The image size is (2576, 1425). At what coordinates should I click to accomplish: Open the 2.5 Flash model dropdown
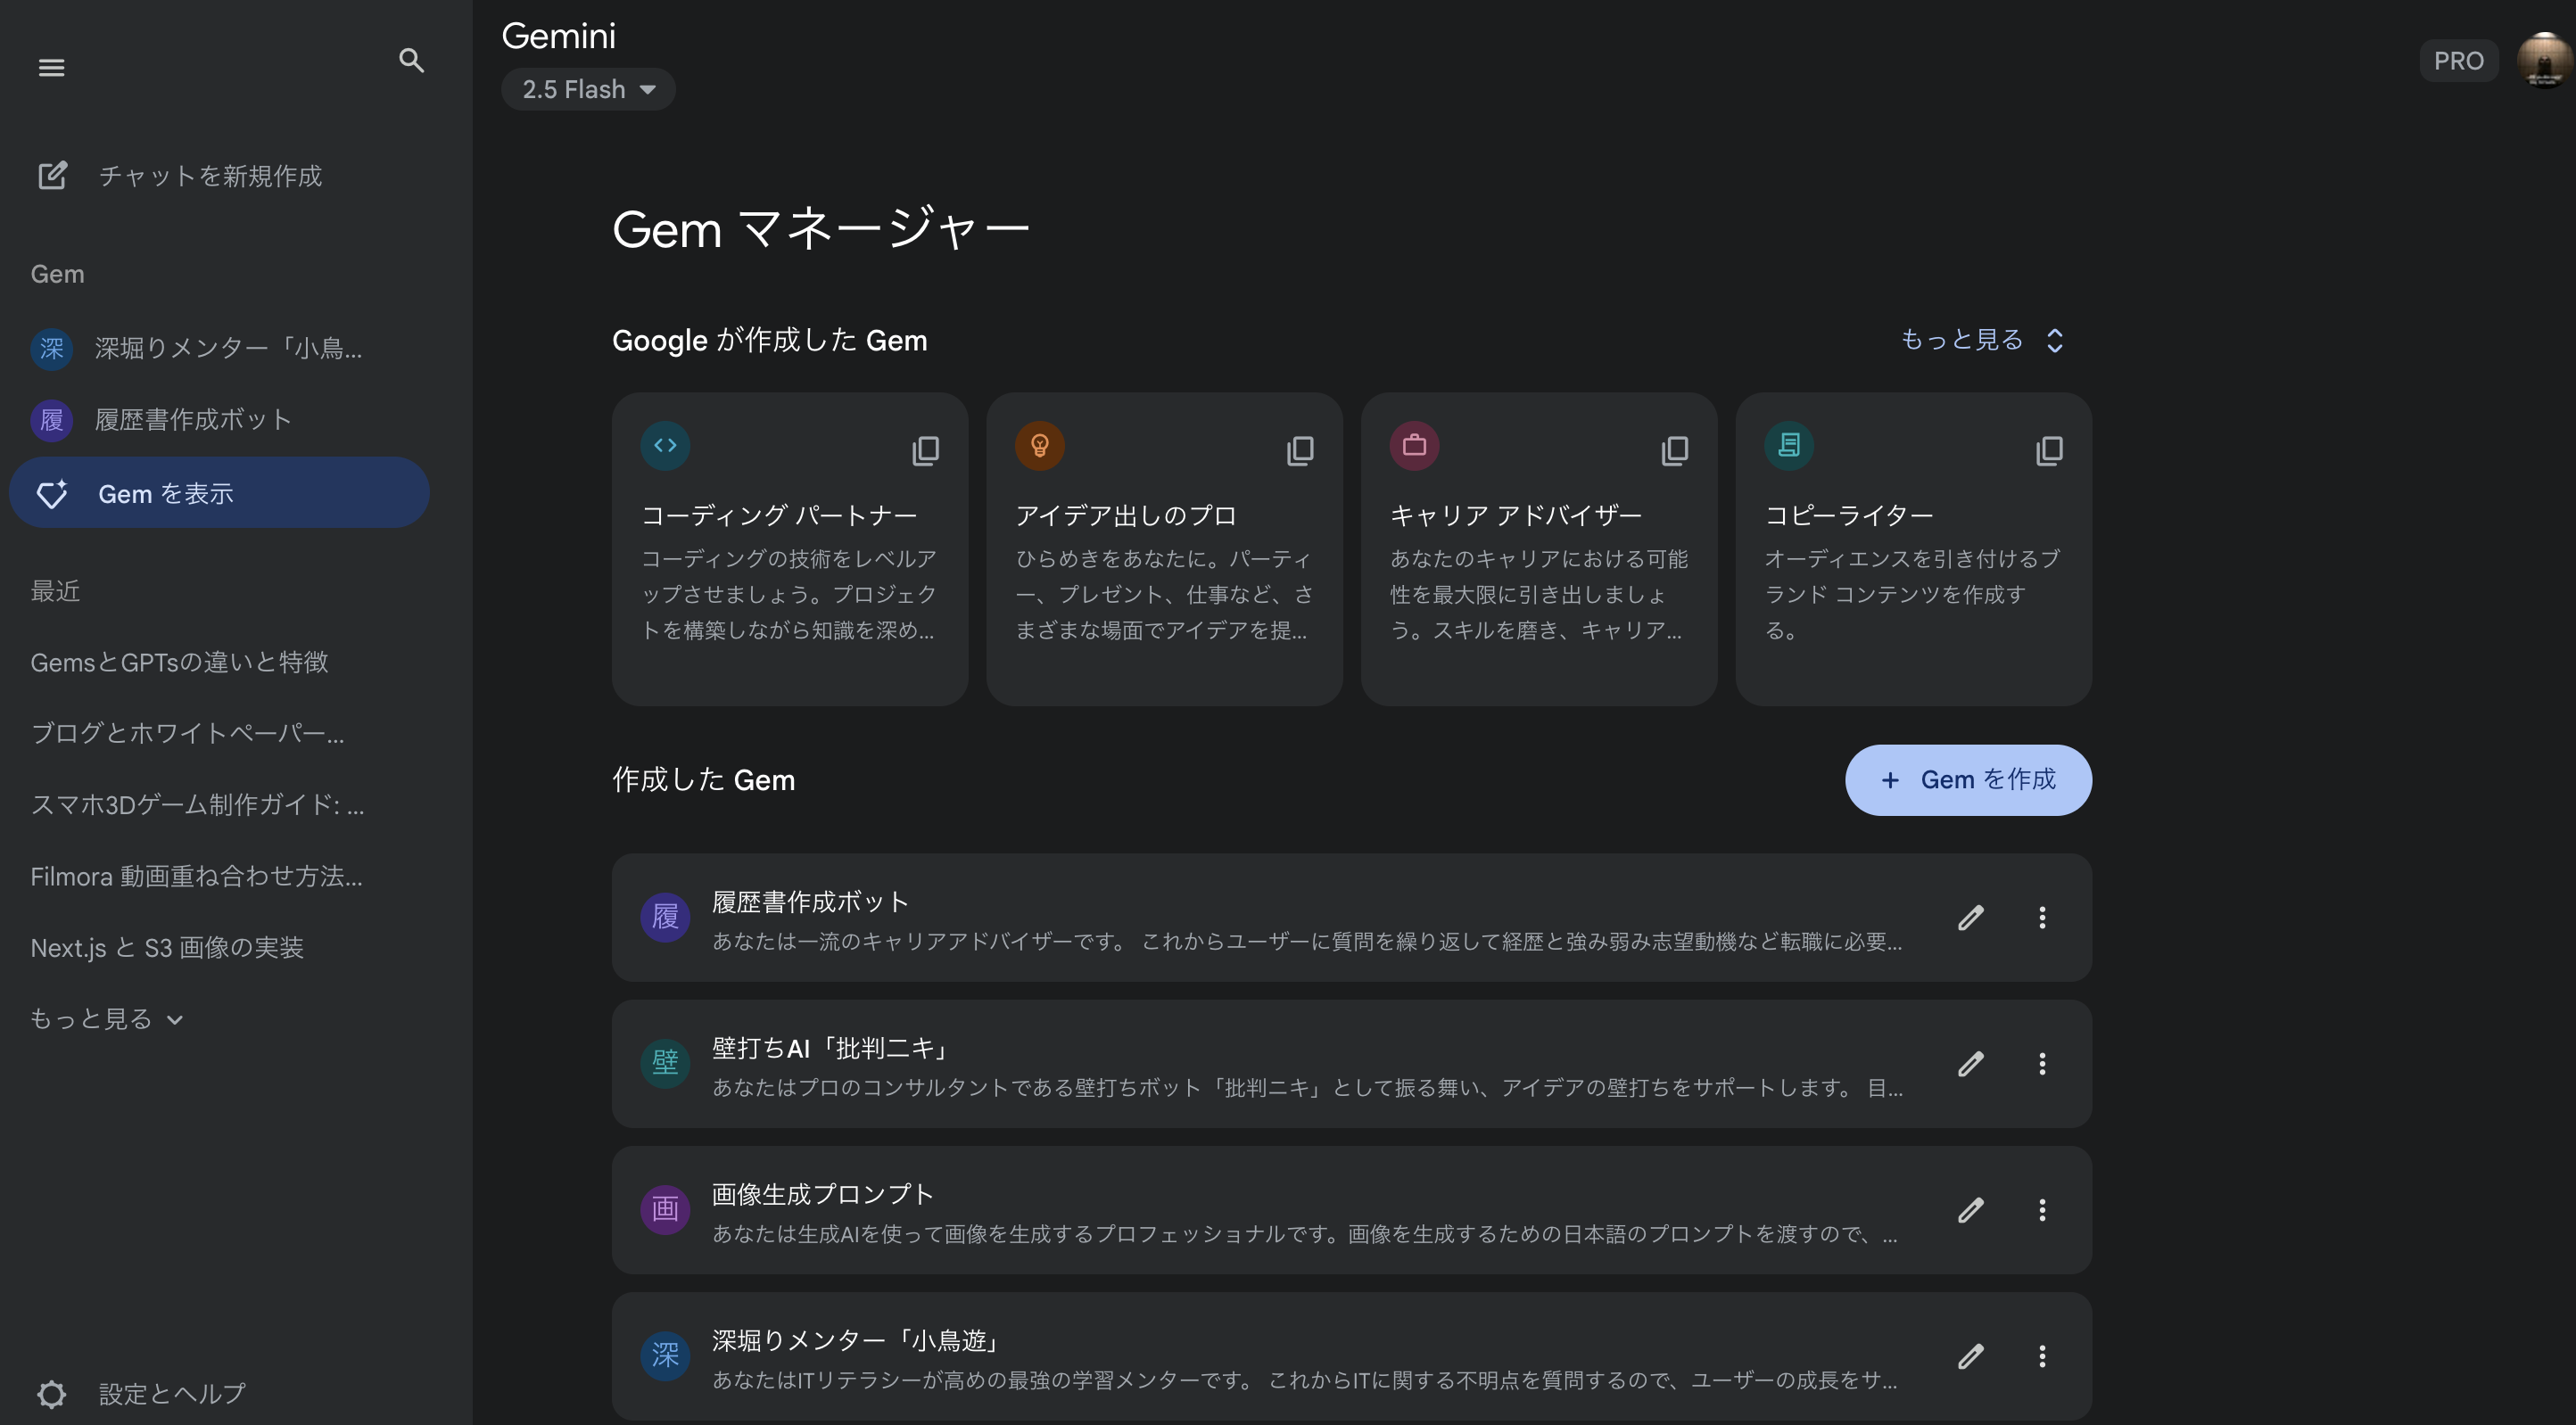pos(588,89)
